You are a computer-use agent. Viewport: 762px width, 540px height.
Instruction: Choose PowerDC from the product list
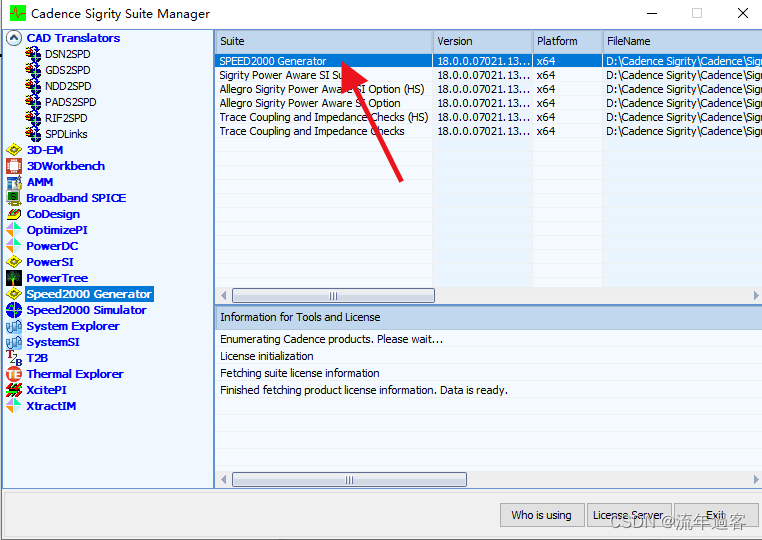coord(52,246)
